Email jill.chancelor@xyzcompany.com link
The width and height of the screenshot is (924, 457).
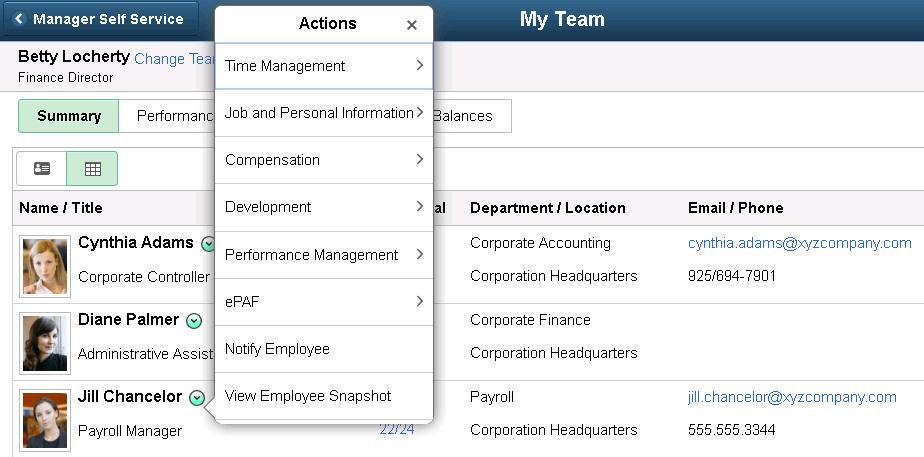[x=792, y=397]
